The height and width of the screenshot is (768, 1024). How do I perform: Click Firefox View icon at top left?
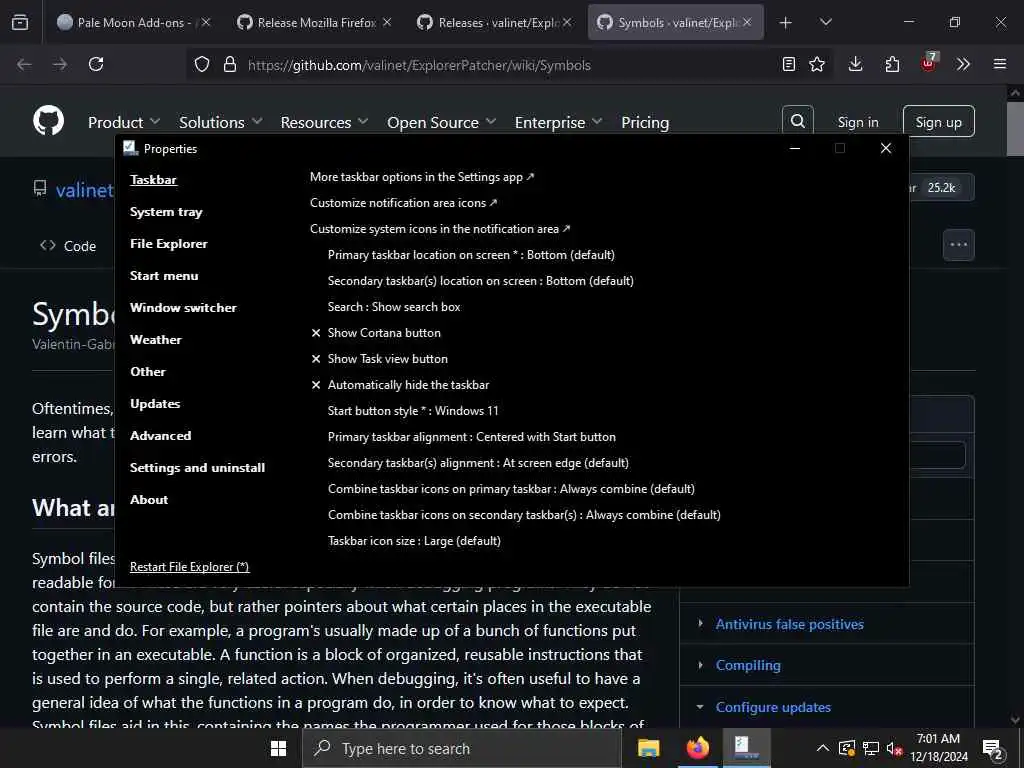[20, 23]
